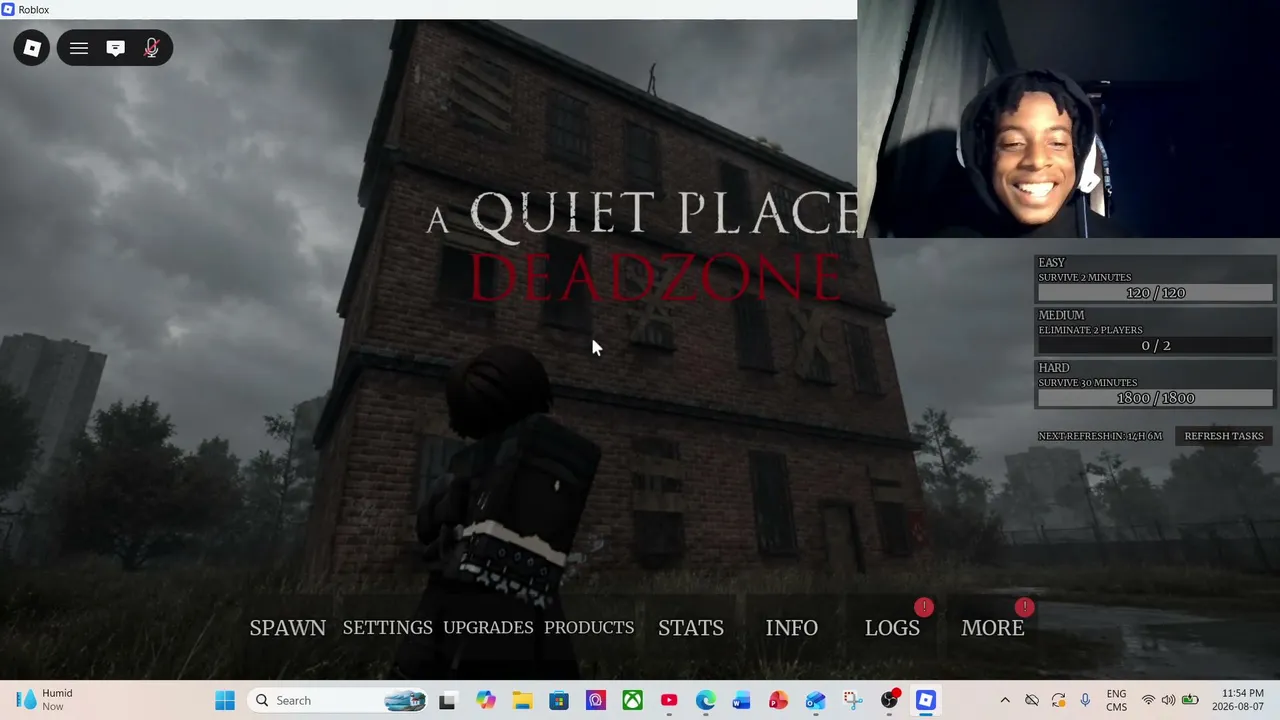
Task: Open Snipping Tool from the taskbar
Action: (x=852, y=701)
